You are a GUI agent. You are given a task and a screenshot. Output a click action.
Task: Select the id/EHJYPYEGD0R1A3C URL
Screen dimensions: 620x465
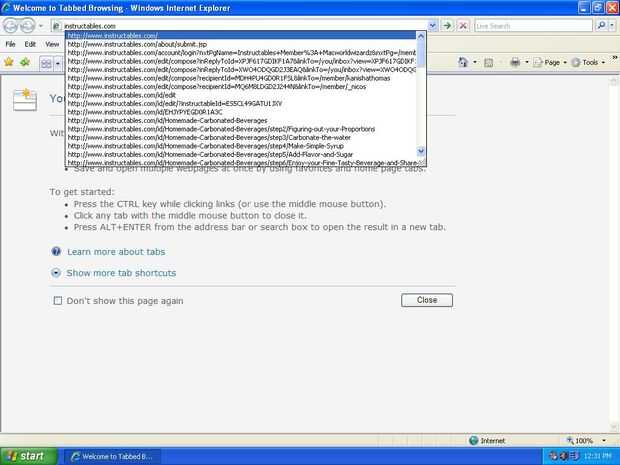coord(241,112)
